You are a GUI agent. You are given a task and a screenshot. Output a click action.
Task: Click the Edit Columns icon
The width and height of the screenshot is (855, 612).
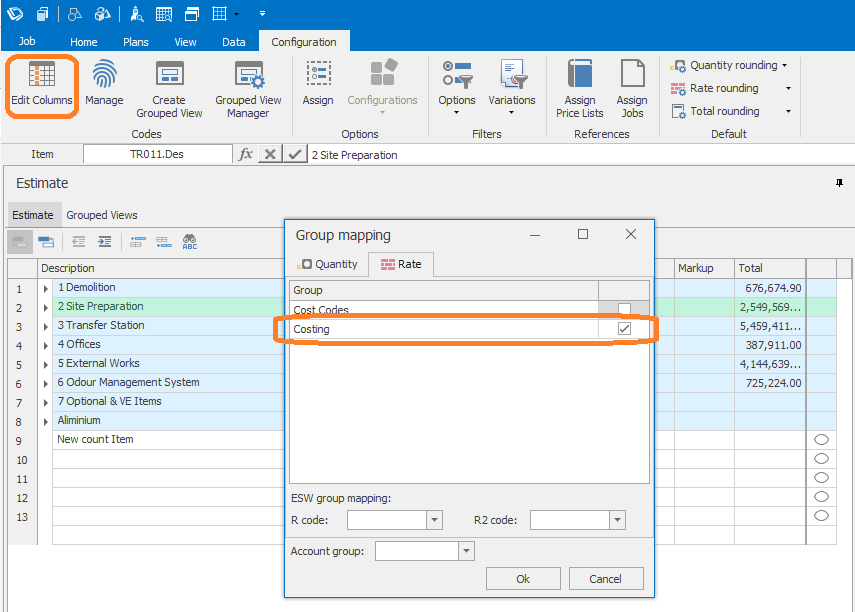[41, 85]
